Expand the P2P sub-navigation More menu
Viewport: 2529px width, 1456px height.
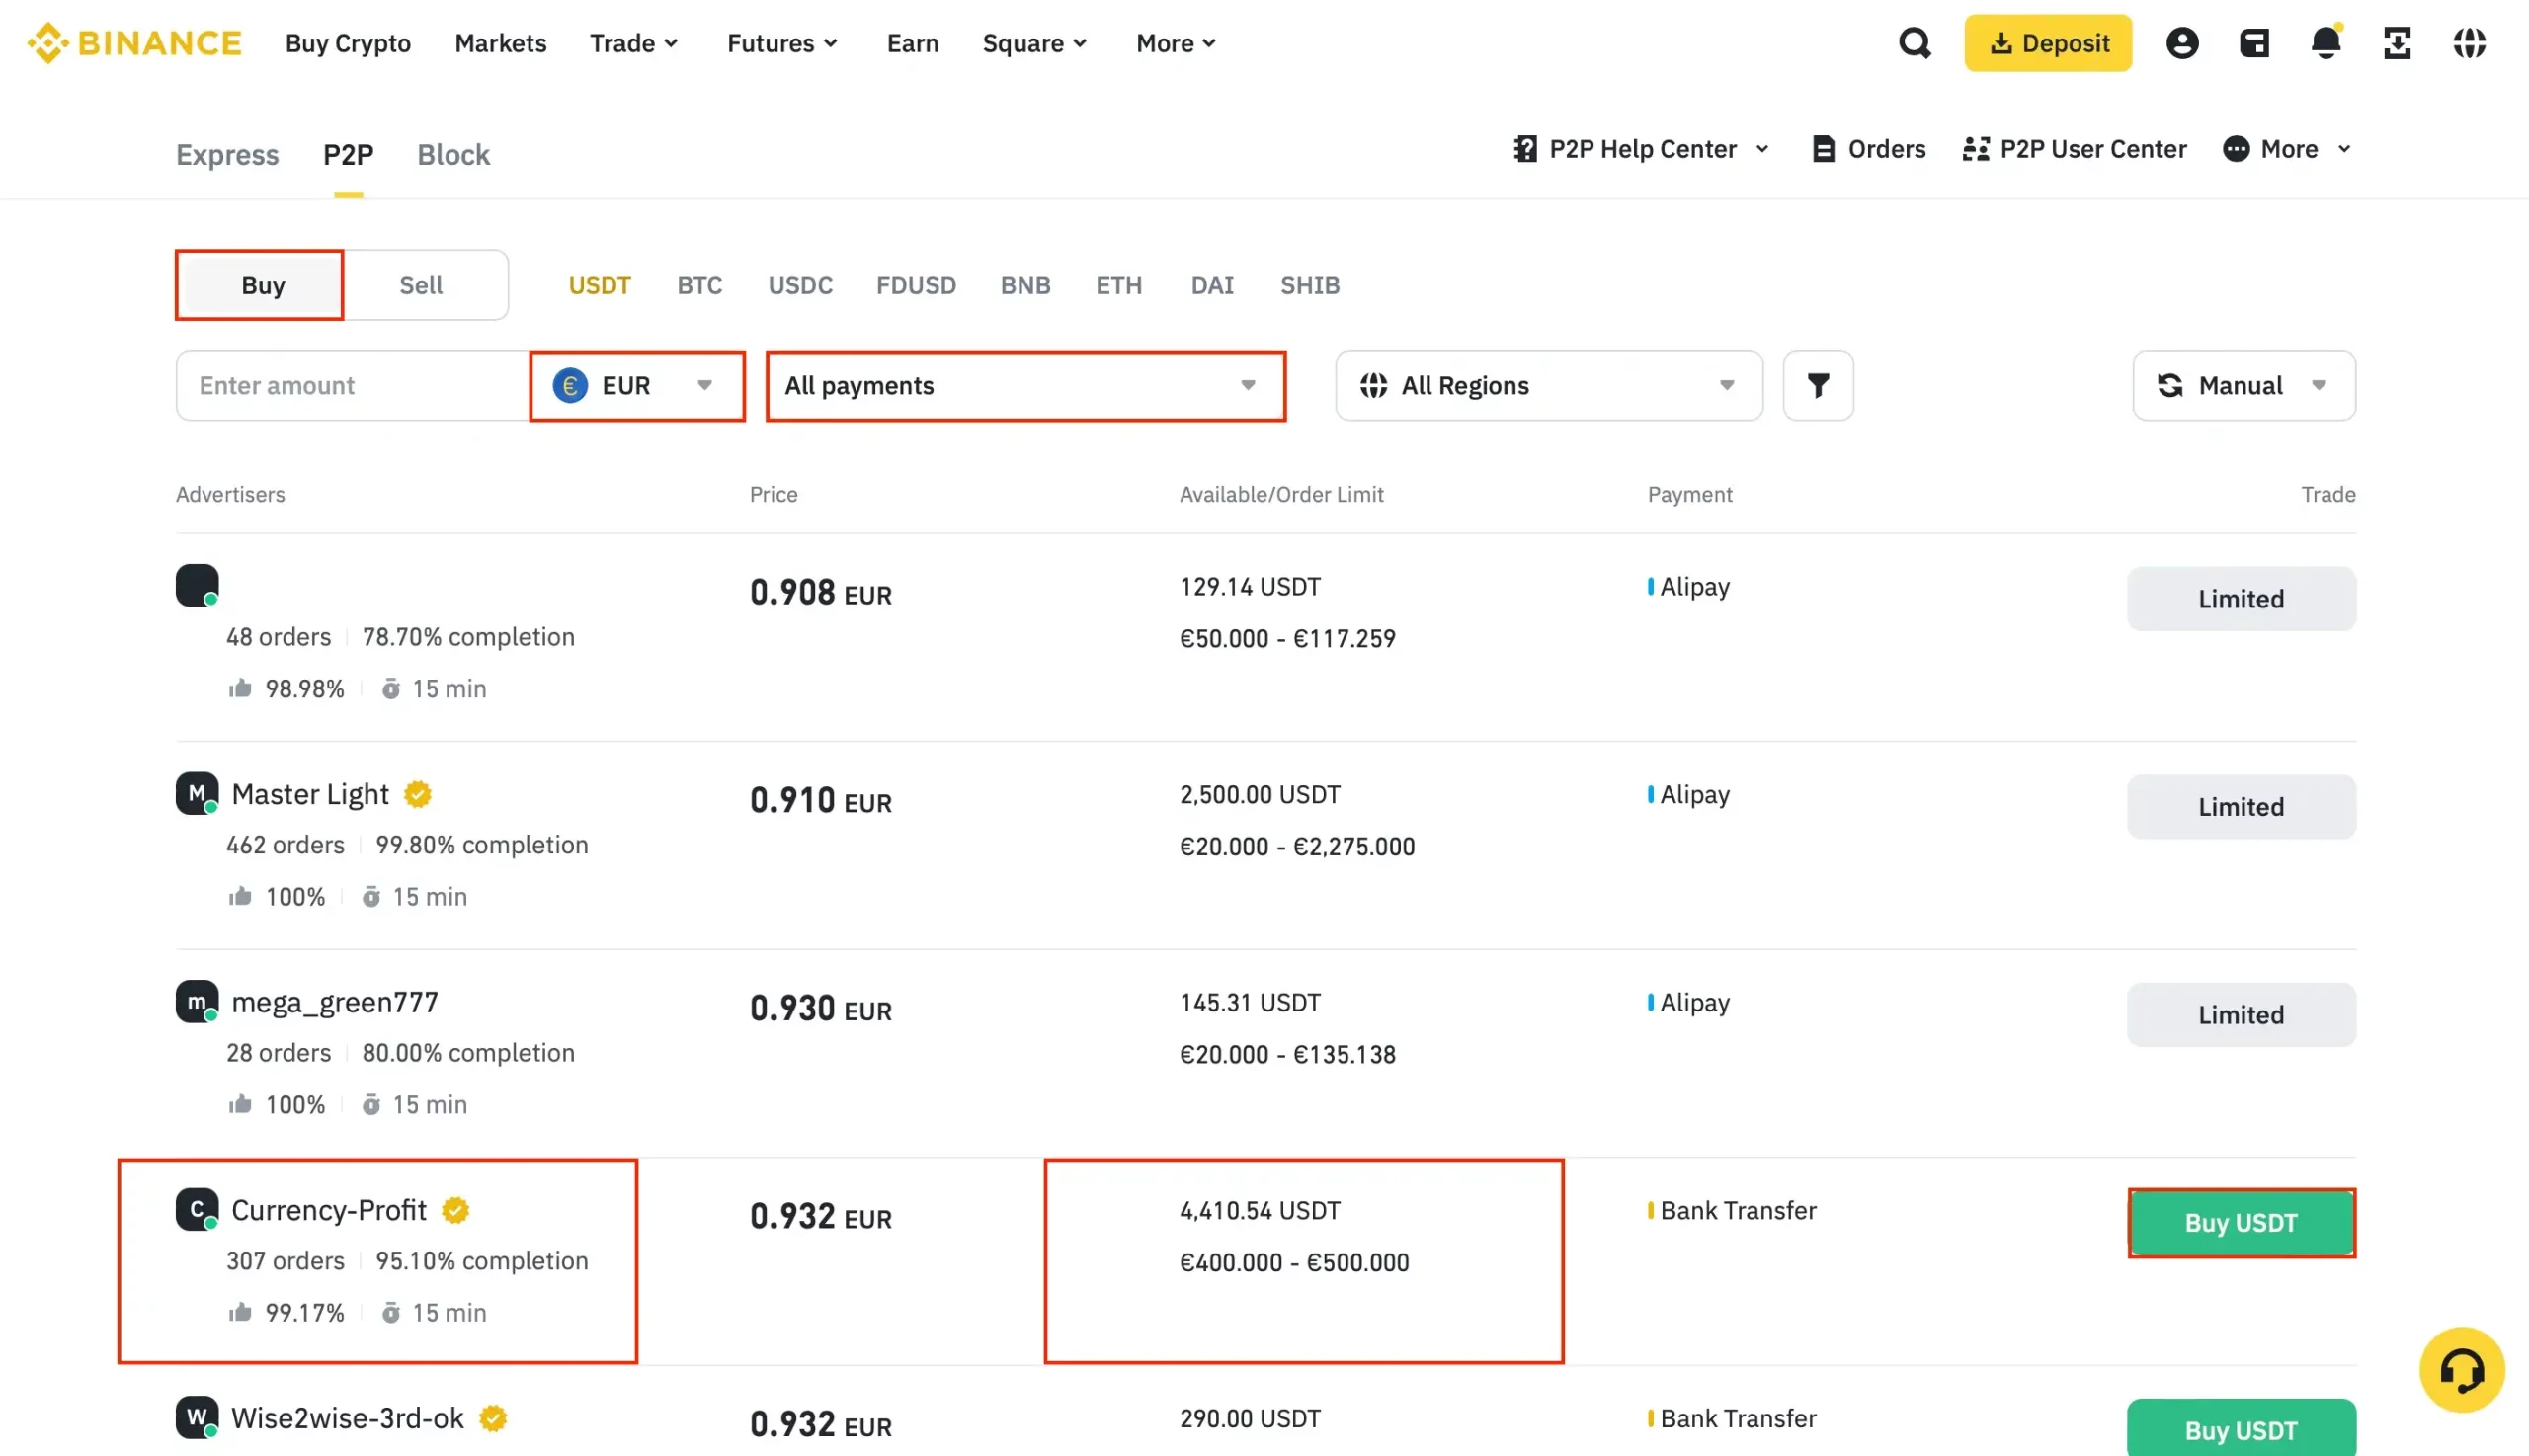[x=2286, y=149]
